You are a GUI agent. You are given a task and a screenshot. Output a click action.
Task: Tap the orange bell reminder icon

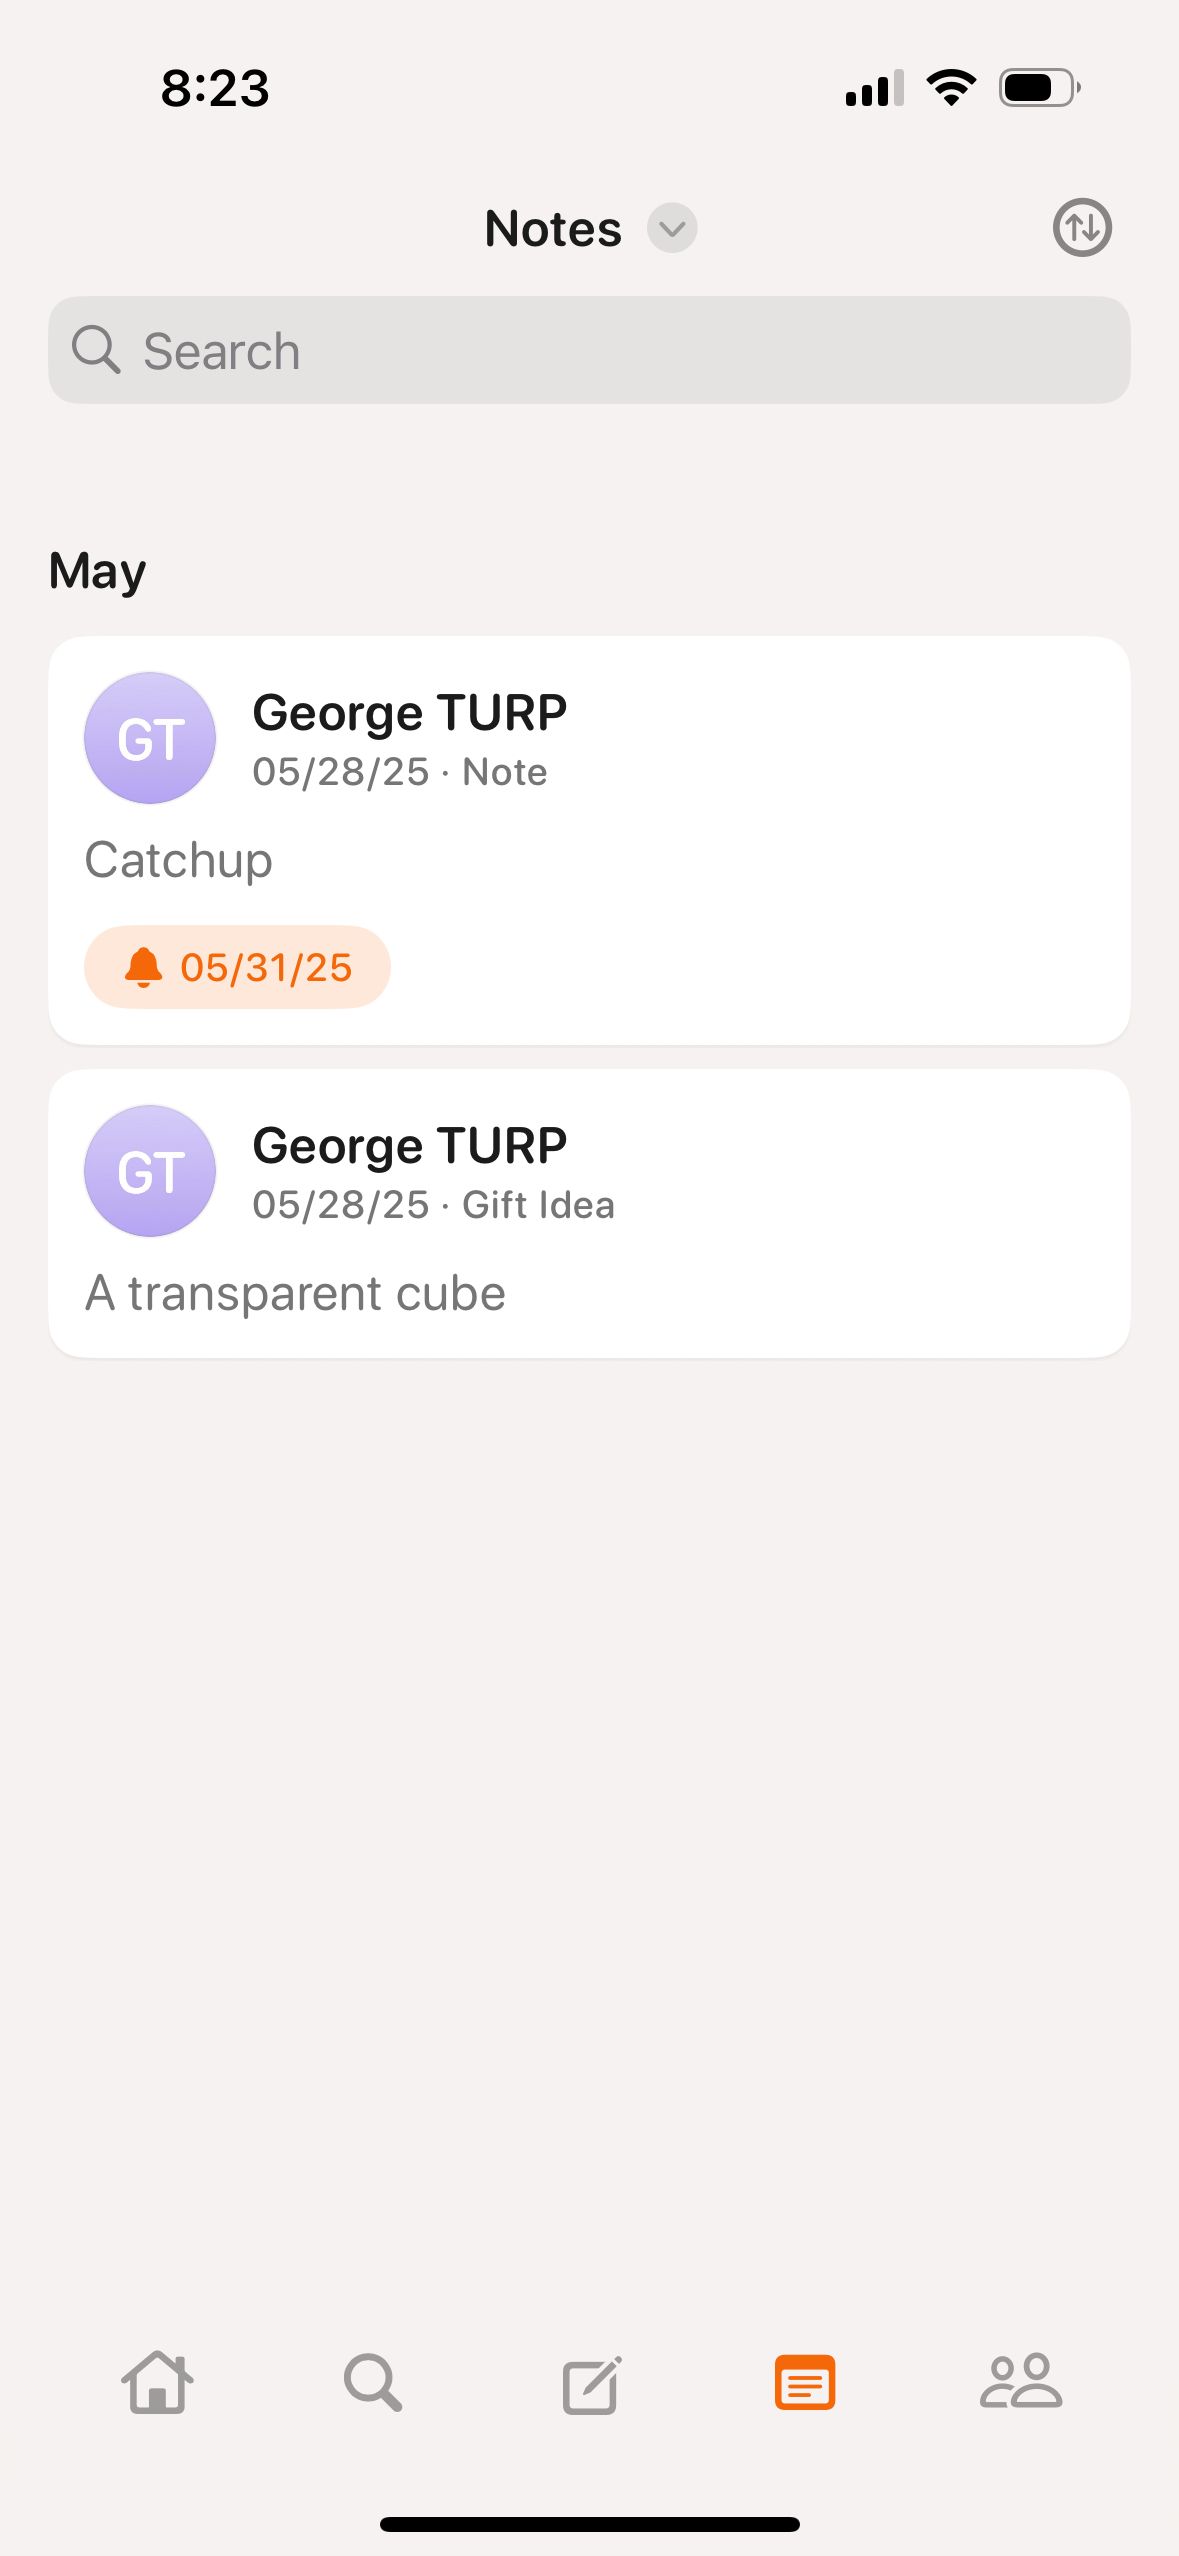pyautogui.click(x=143, y=967)
